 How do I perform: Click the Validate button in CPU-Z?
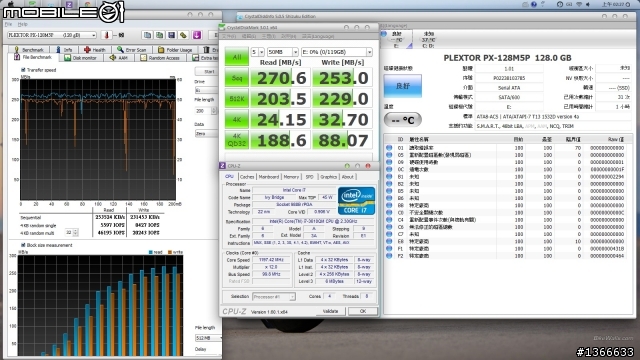tap(331, 311)
